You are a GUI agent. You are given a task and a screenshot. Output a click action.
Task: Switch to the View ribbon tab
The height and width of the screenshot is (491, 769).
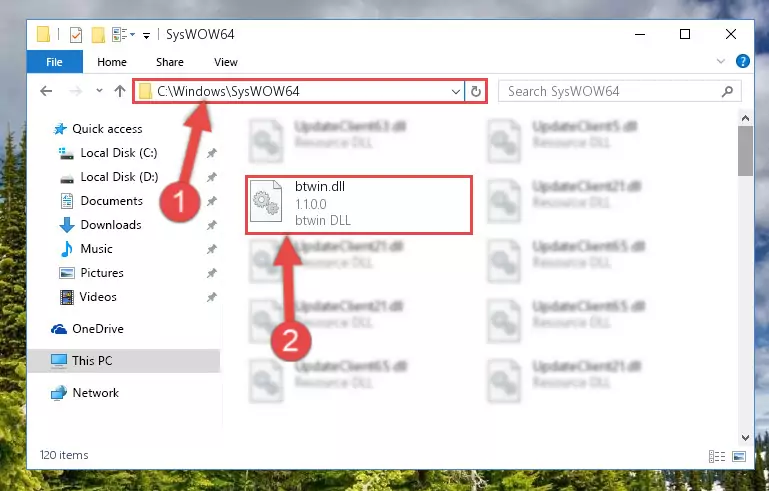click(226, 62)
